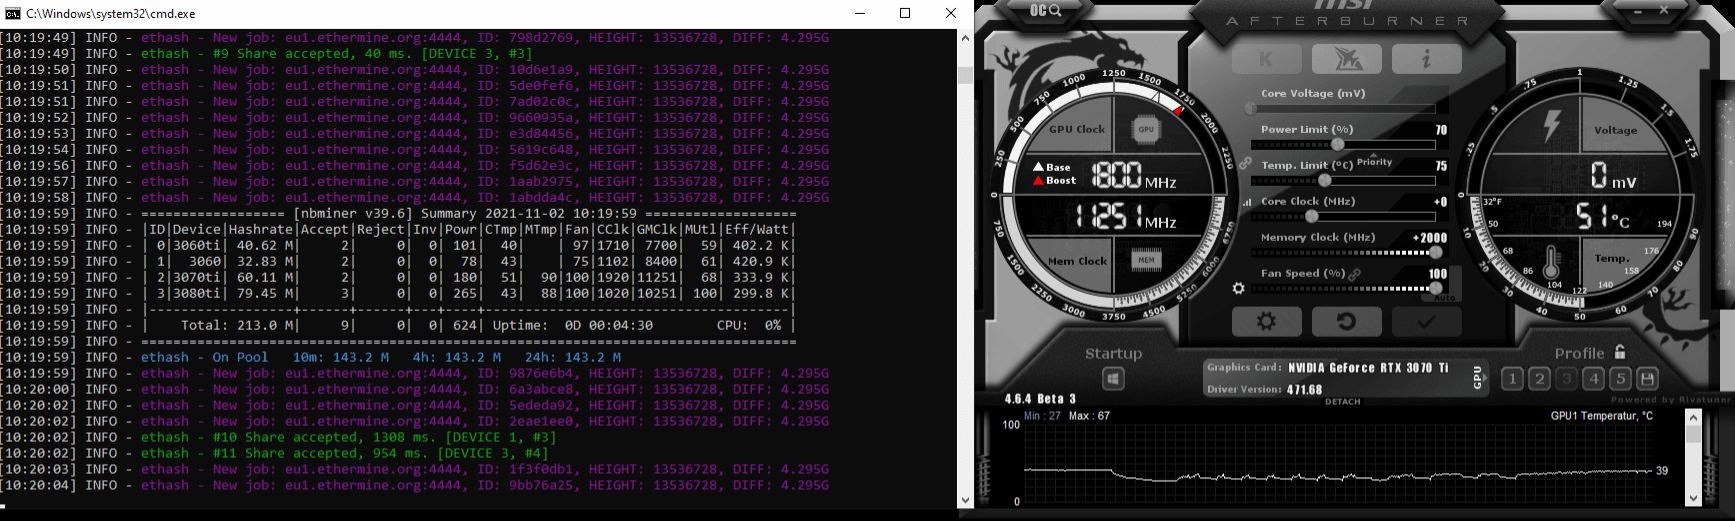The width and height of the screenshot is (1735, 521).
Task: Toggle the power/temp limit link icon
Action: point(1245,162)
